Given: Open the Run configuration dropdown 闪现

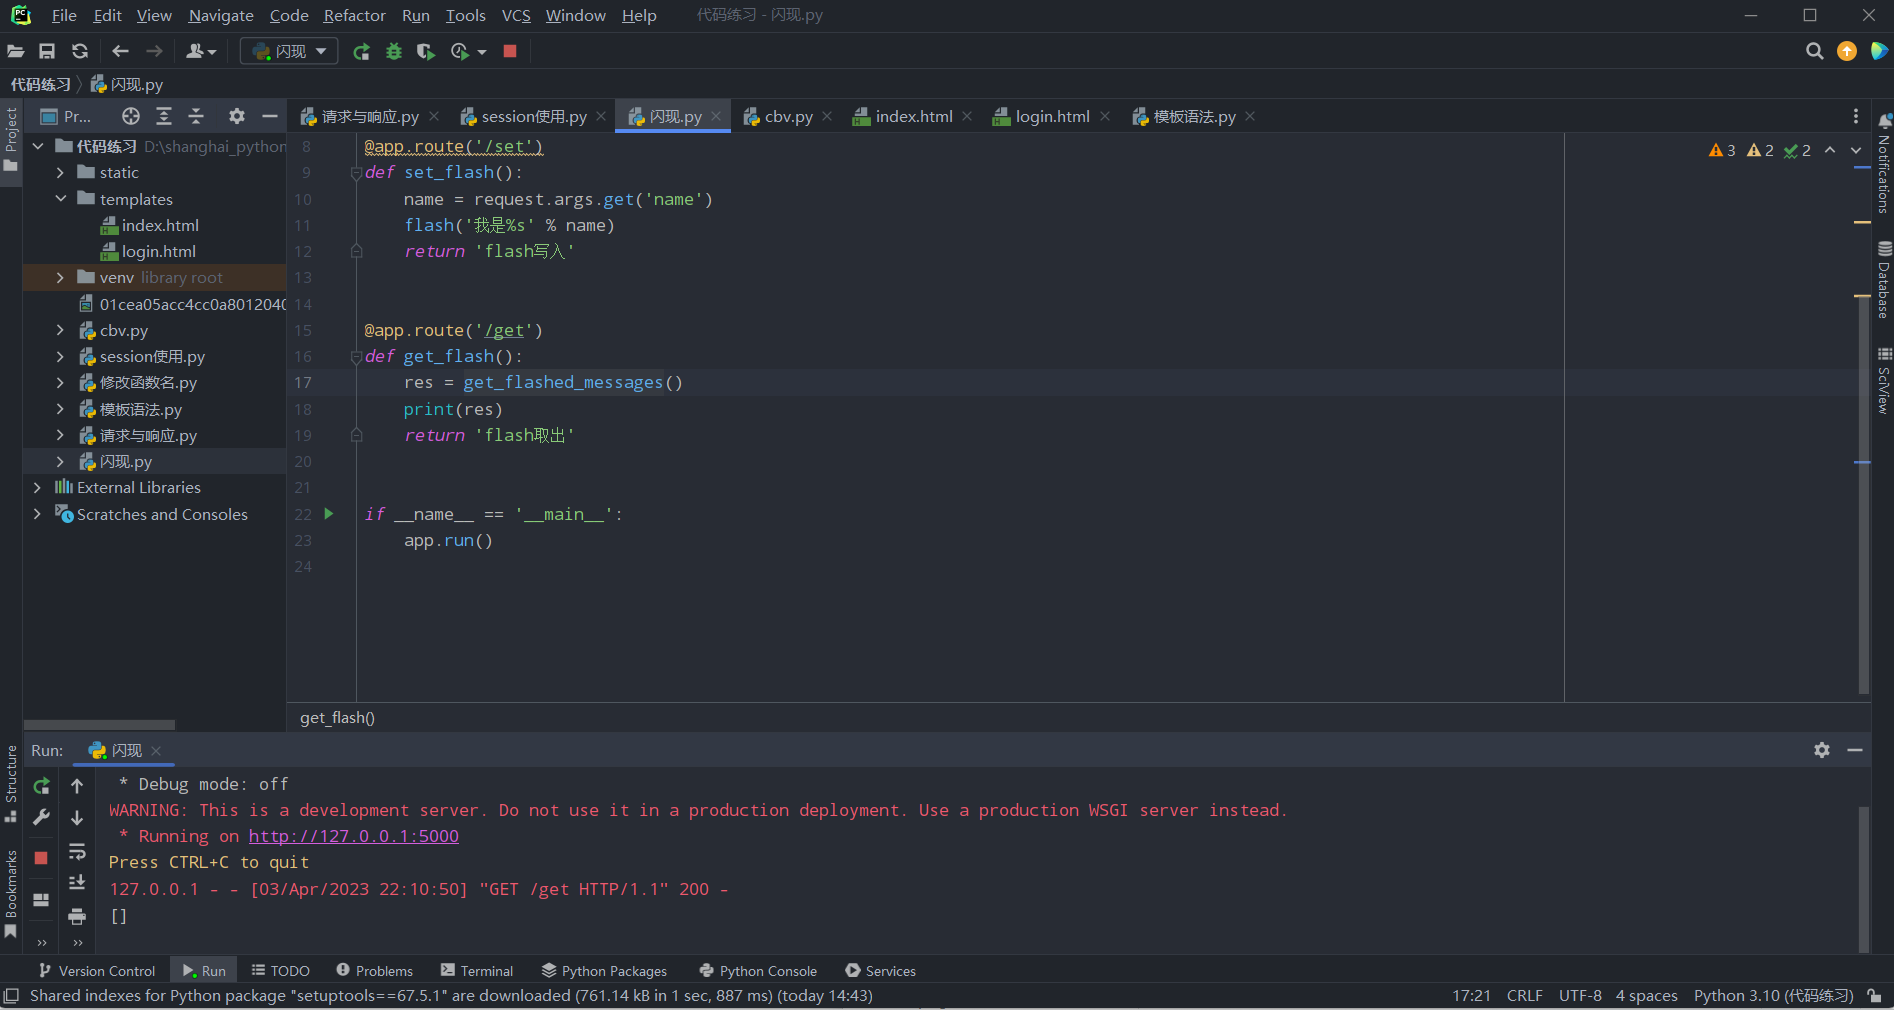Looking at the screenshot, I should pos(289,51).
